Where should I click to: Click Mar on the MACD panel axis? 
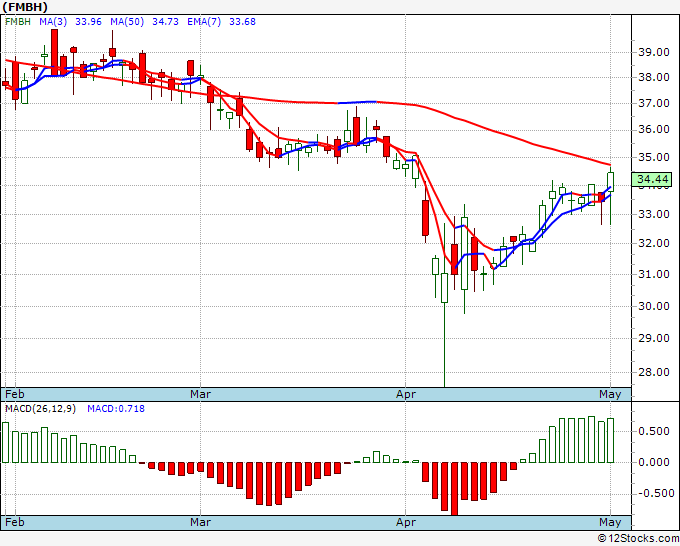pos(200,522)
